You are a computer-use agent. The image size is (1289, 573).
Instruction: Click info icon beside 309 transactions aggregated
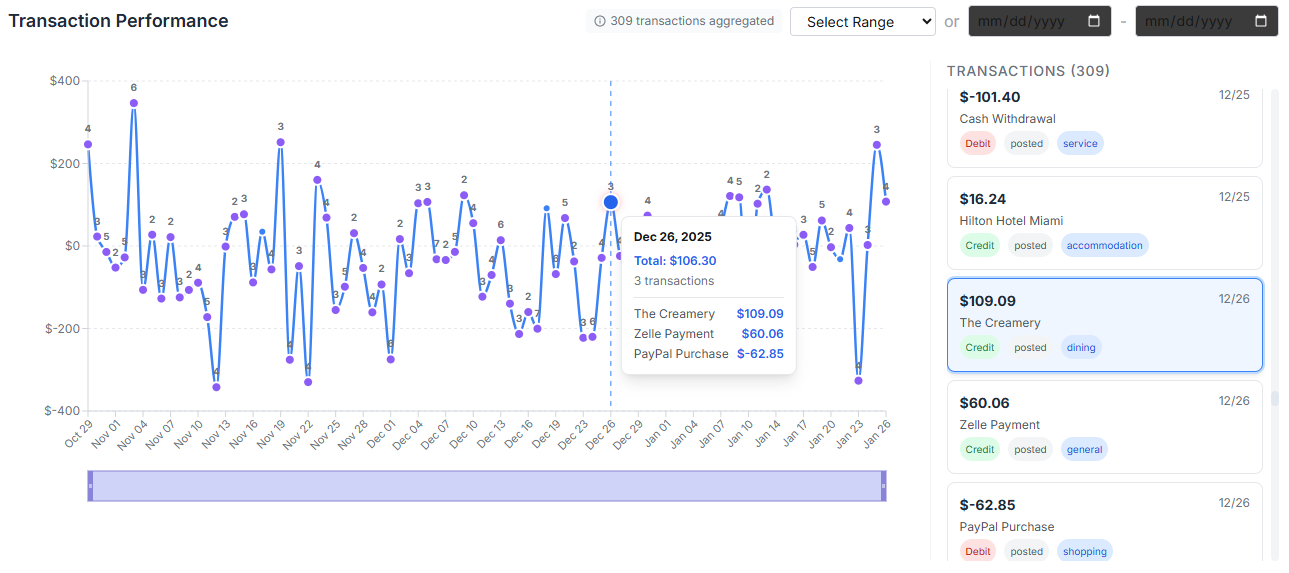click(x=600, y=21)
